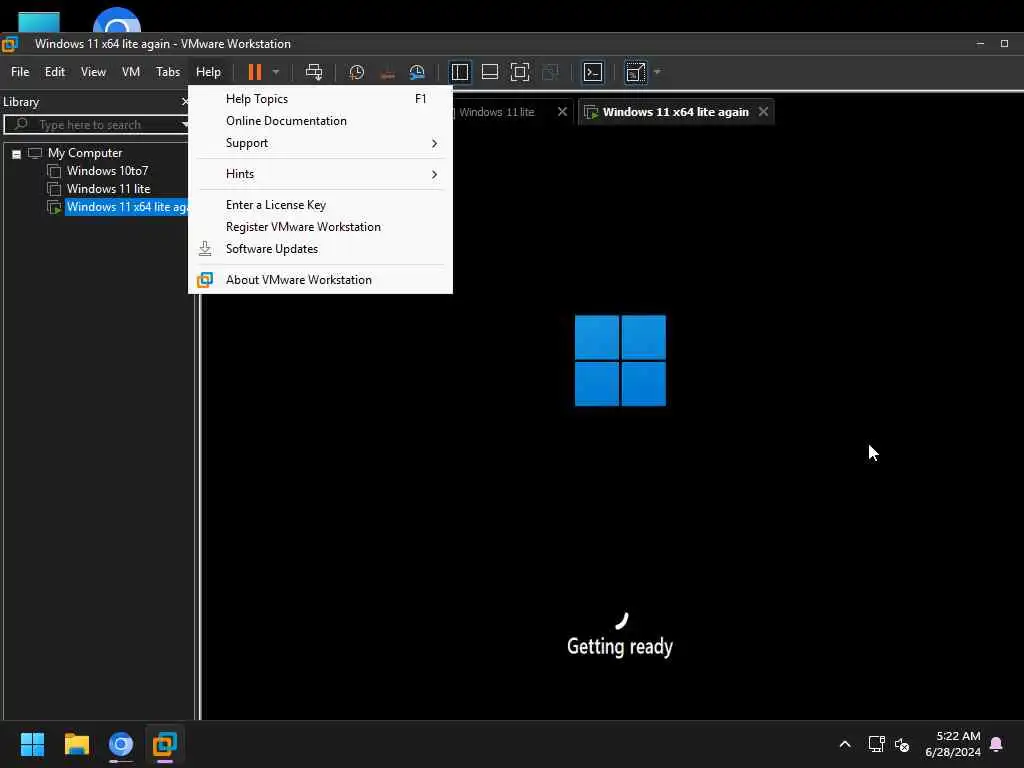Choose Help Topics from the Help menu
1024x768 pixels.
(x=320, y=99)
